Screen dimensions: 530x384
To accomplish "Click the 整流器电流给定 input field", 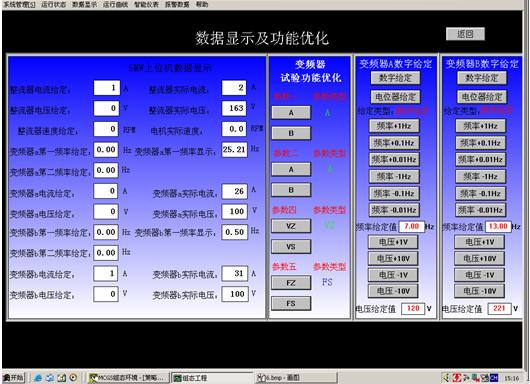I will (x=106, y=88).
